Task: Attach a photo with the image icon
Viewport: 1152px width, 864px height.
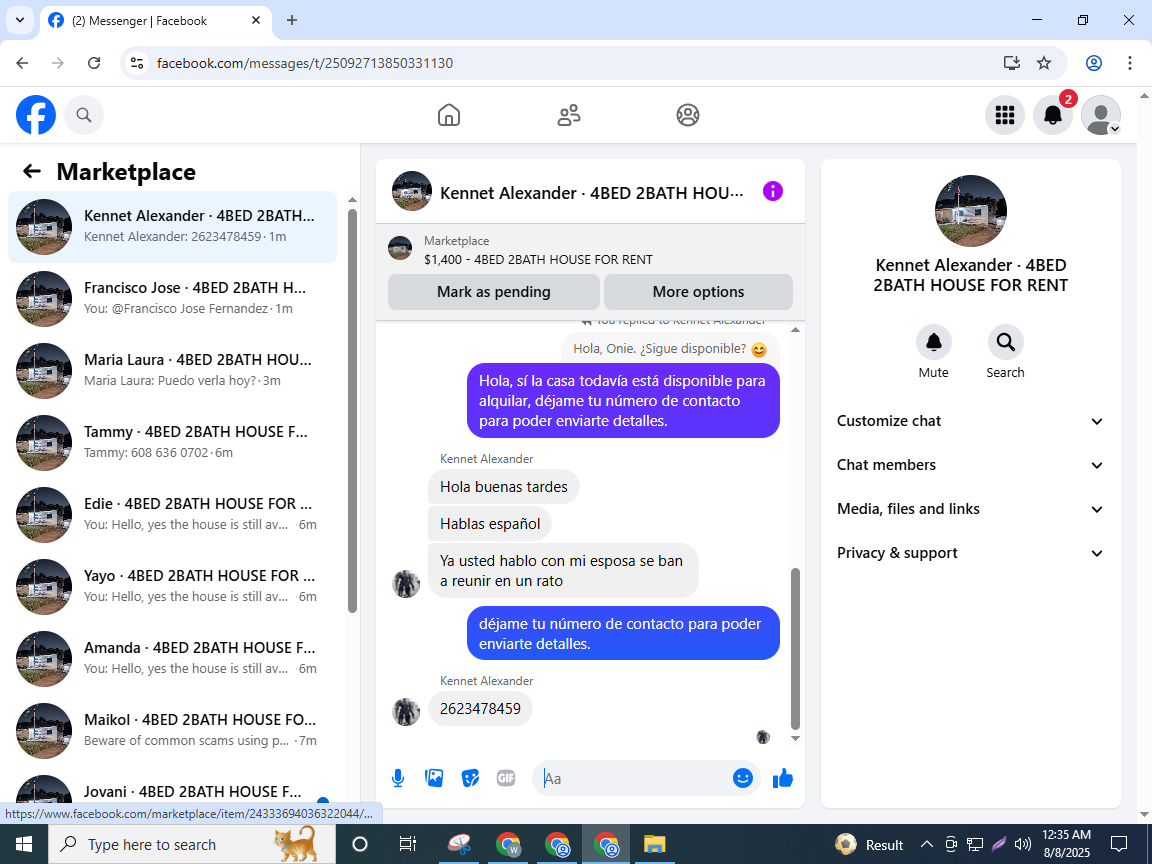Action: pyautogui.click(x=434, y=778)
